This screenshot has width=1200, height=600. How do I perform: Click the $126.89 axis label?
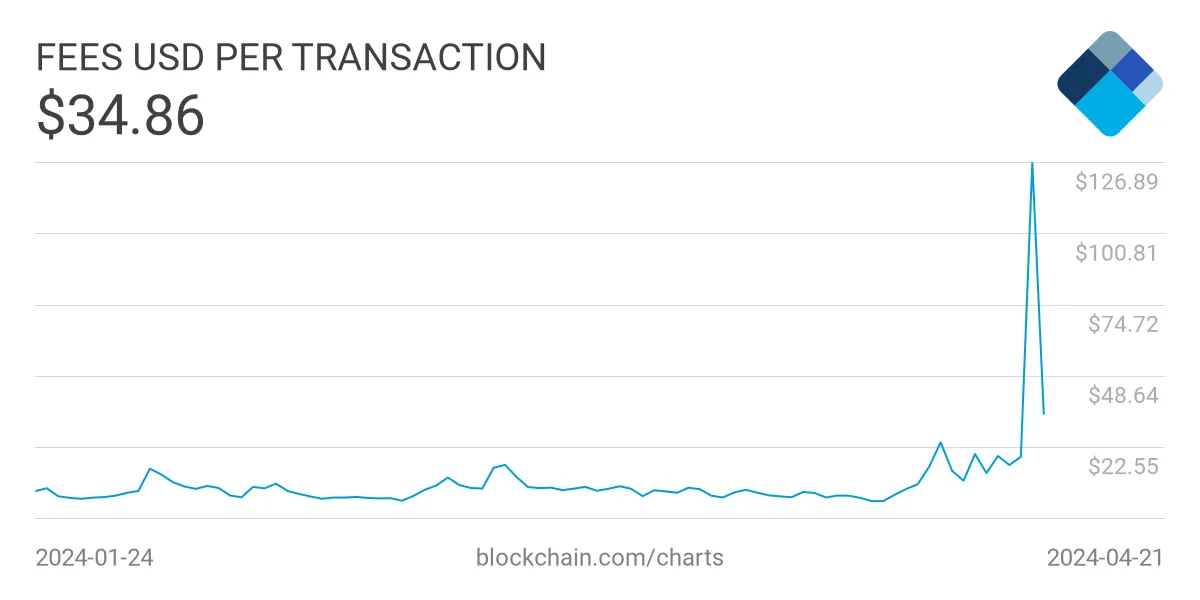click(x=1116, y=182)
